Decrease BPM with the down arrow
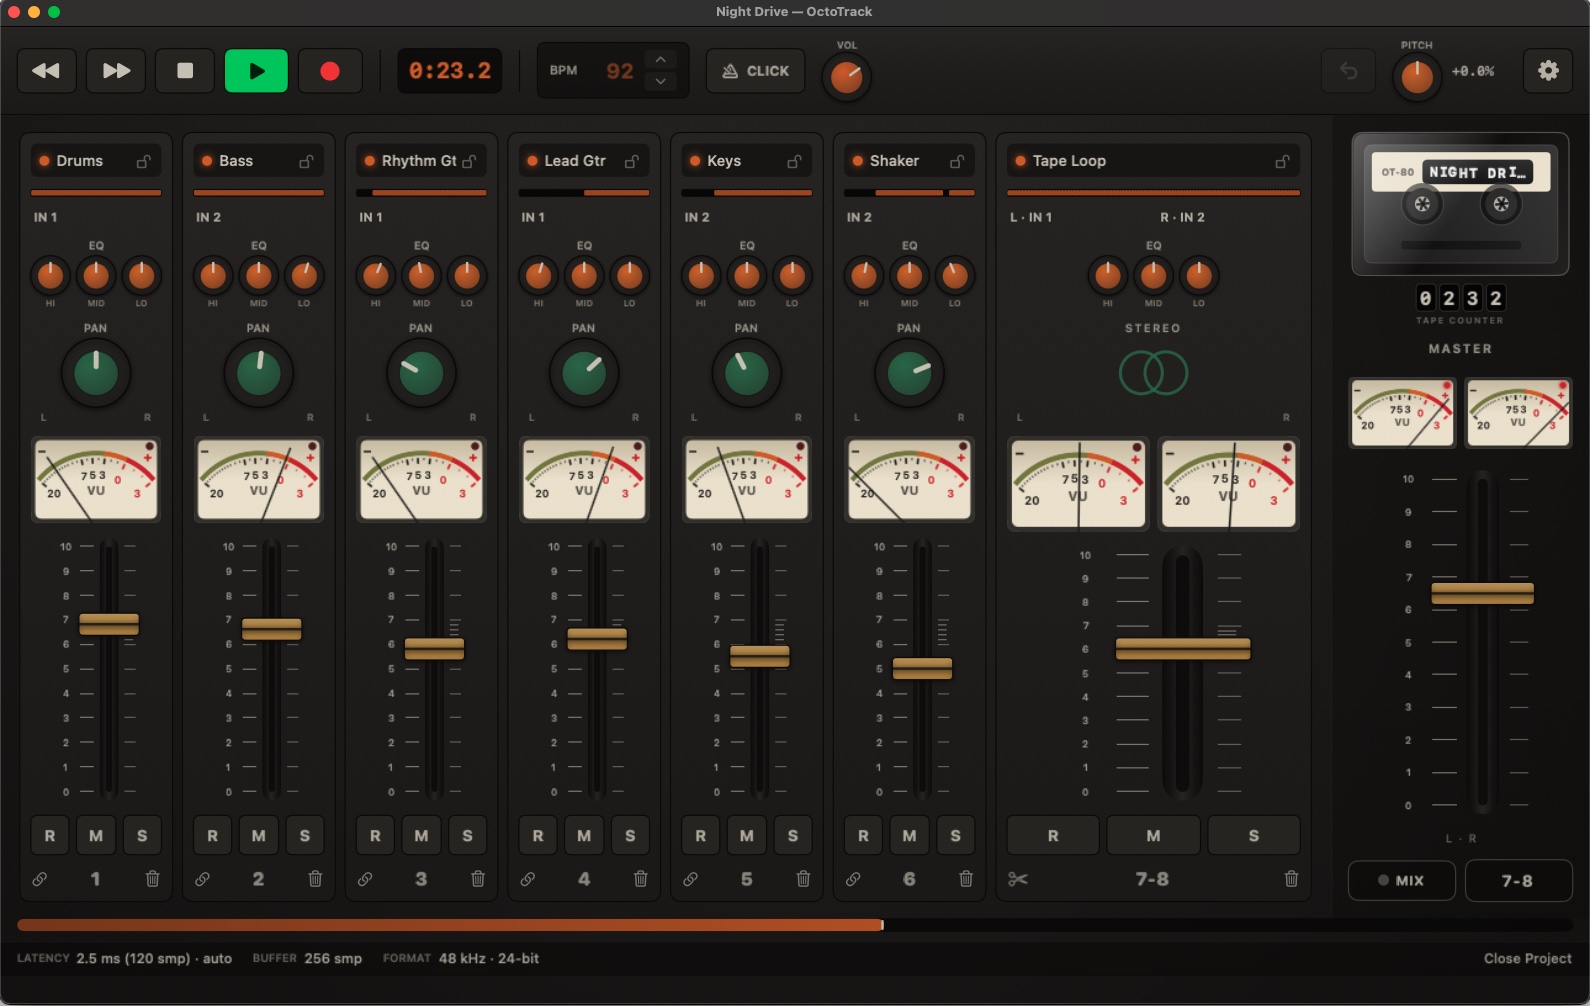Screen dimensions: 1590x1006 [660, 82]
